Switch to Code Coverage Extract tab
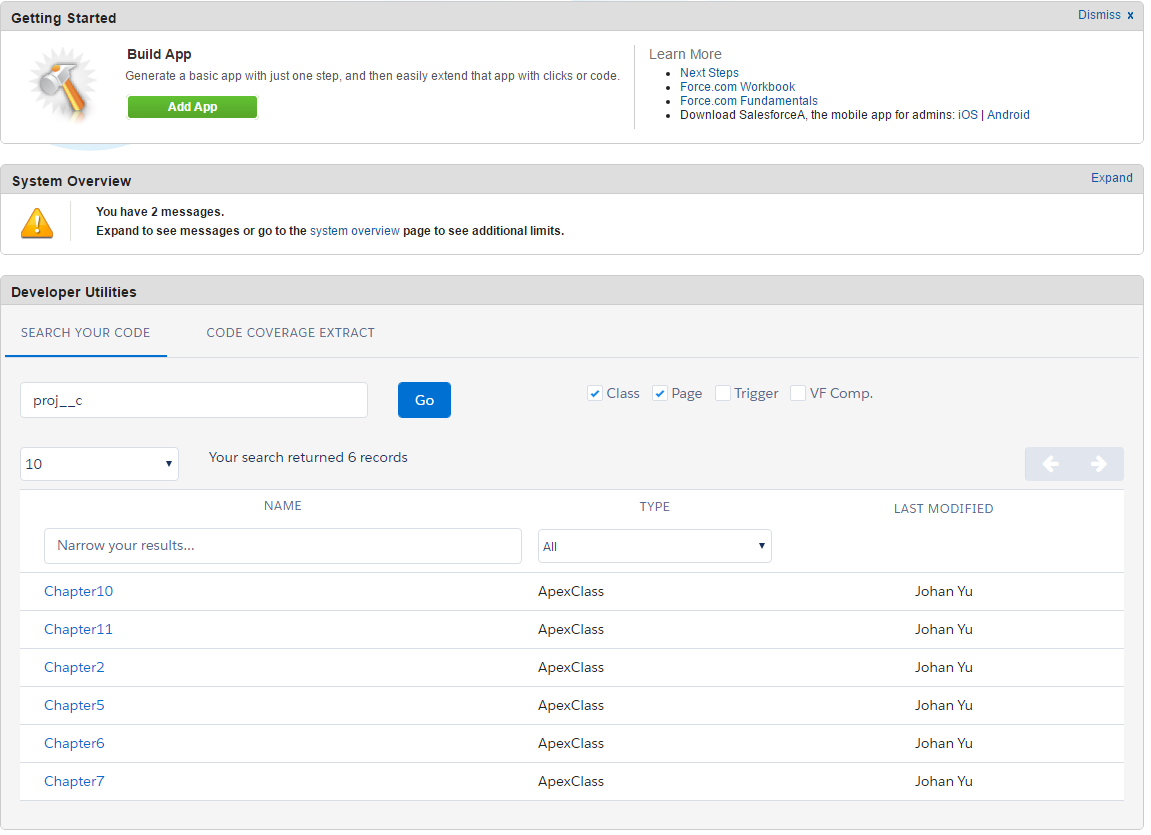Viewport: 1151px width, 835px height. pyautogui.click(x=291, y=333)
